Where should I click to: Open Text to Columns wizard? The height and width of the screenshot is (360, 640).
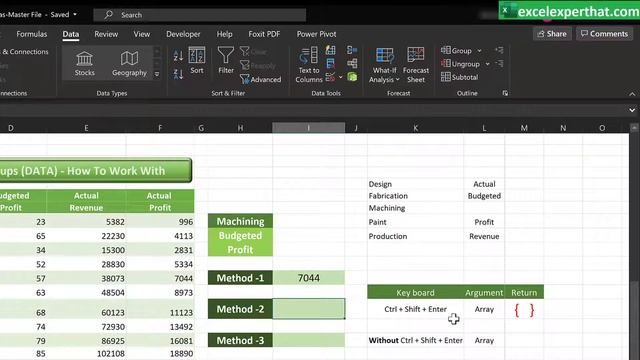pyautogui.click(x=309, y=65)
